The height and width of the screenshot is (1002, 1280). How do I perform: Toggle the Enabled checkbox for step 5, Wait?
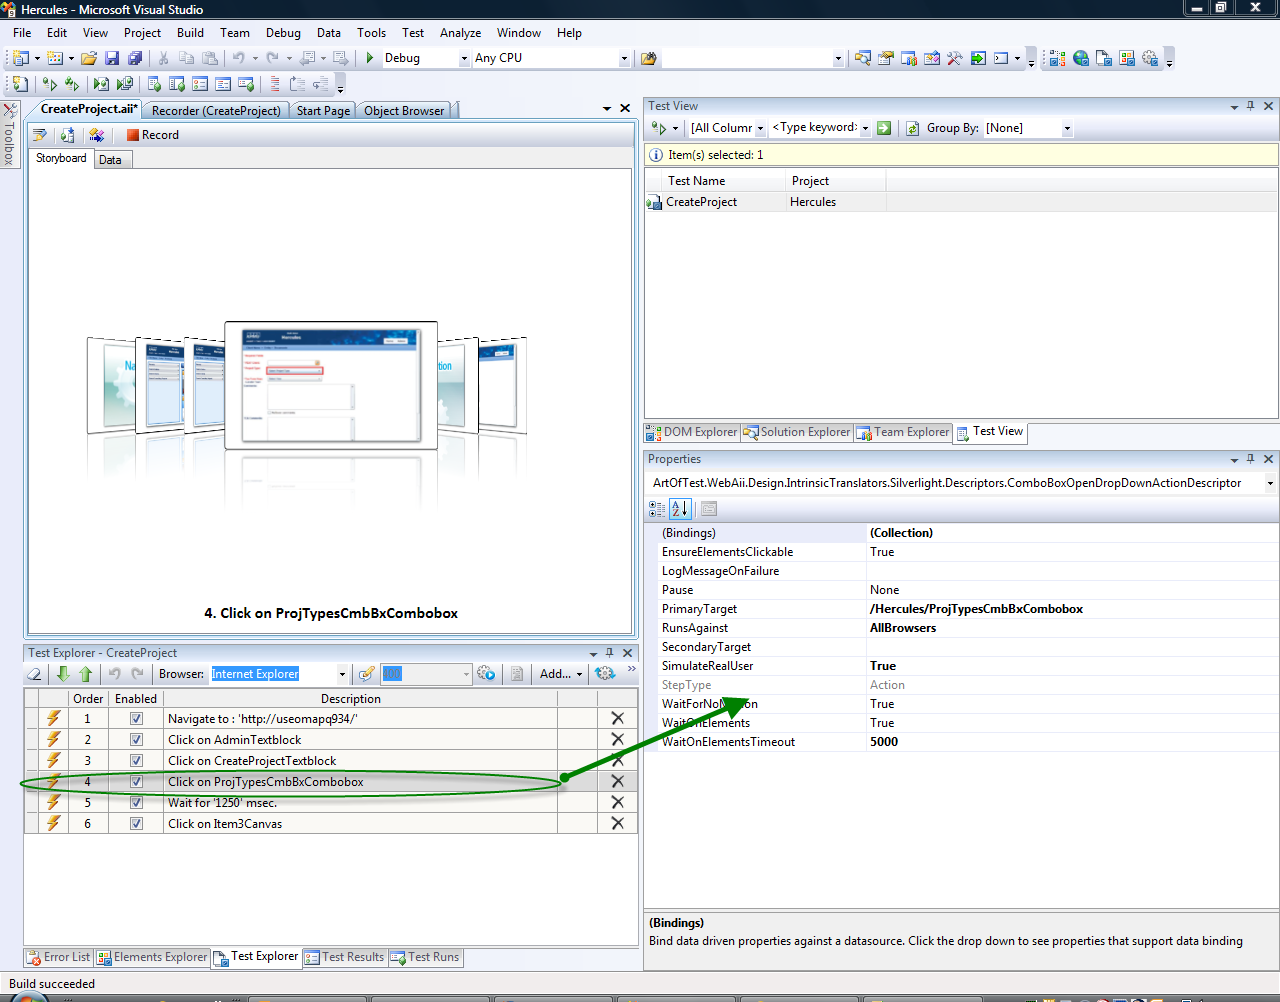pyautogui.click(x=136, y=803)
